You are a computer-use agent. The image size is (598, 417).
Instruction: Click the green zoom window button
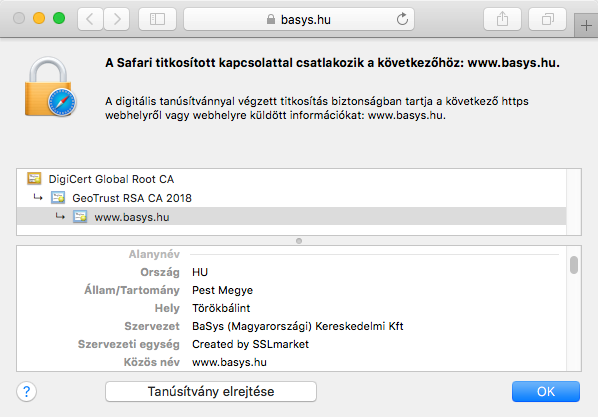click(x=59, y=18)
